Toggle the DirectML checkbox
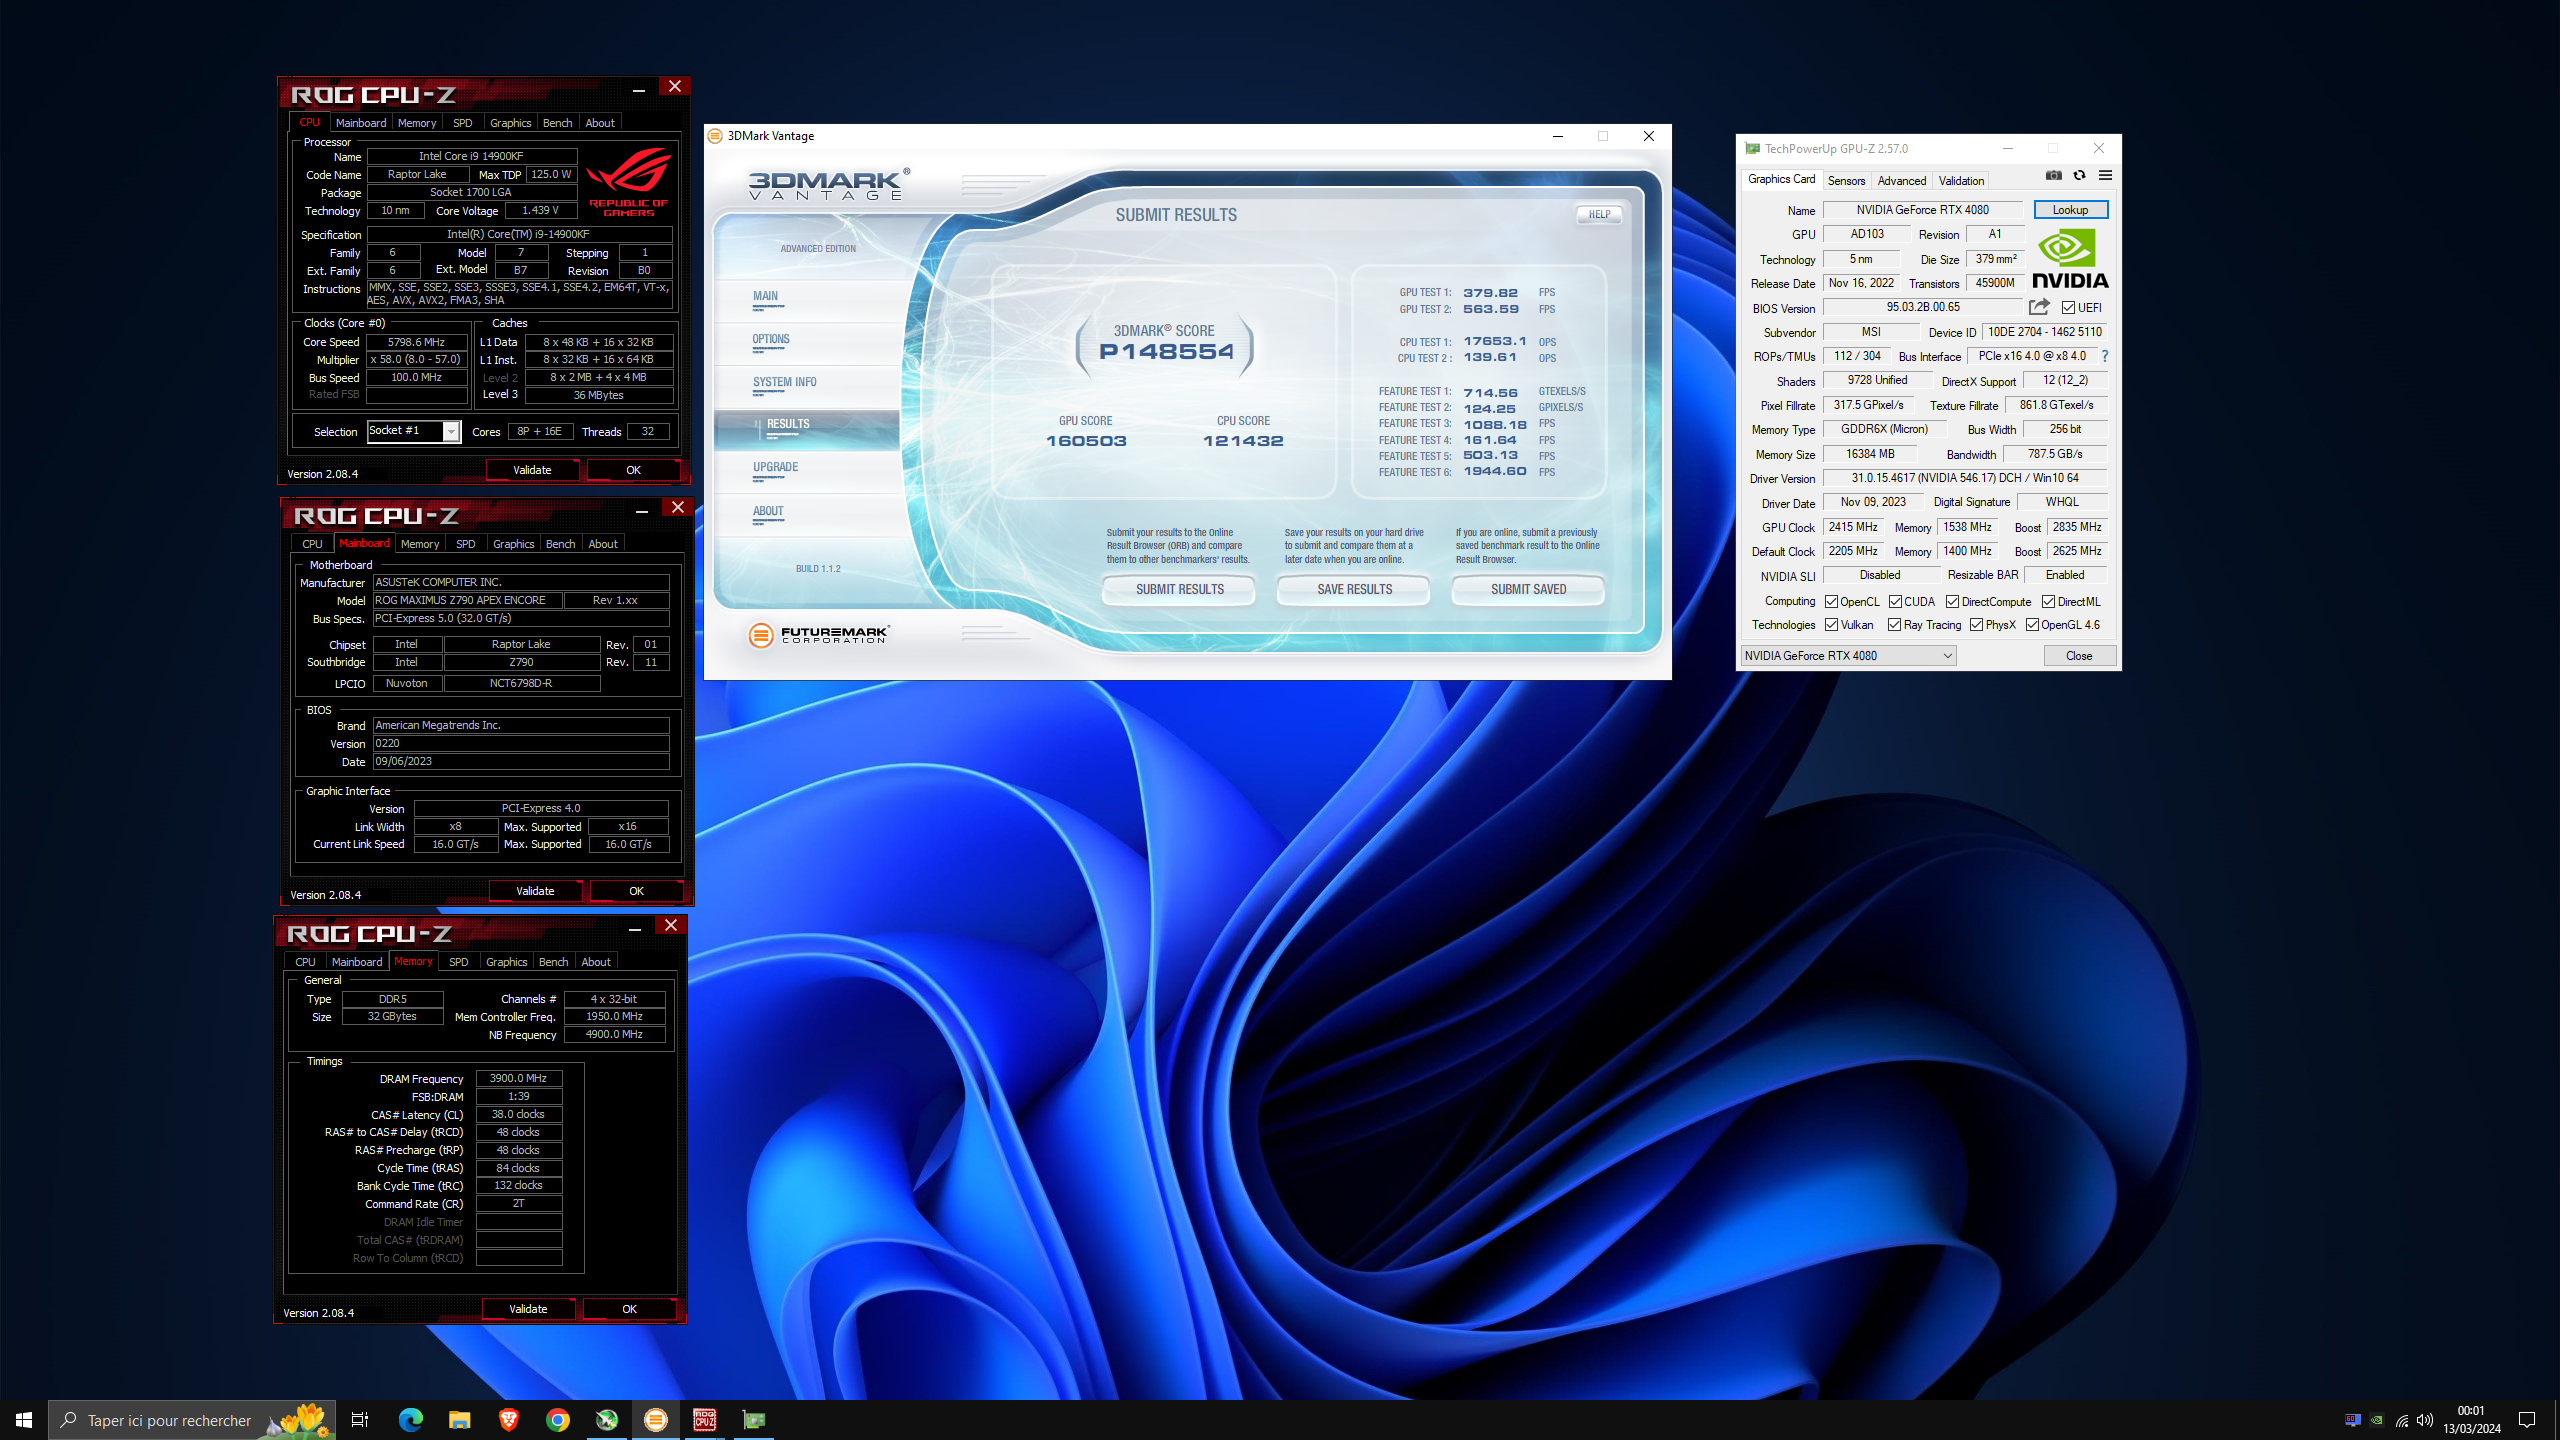2560x1440 pixels. click(x=2048, y=602)
